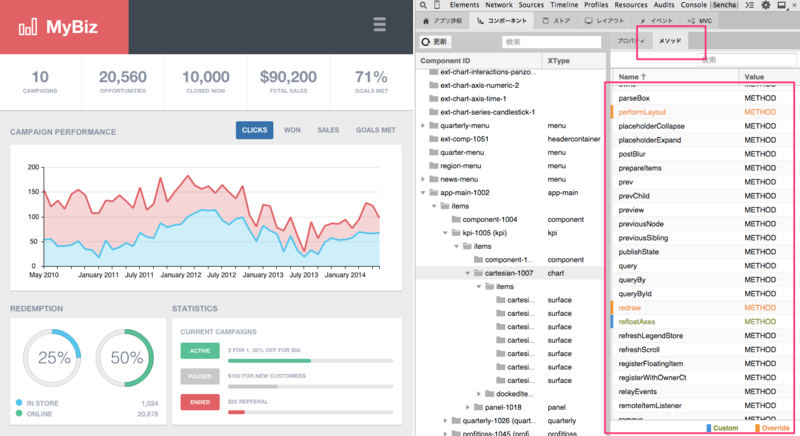Switch to the コンポーネント tab
This screenshot has width=800, height=436.
(502, 21)
